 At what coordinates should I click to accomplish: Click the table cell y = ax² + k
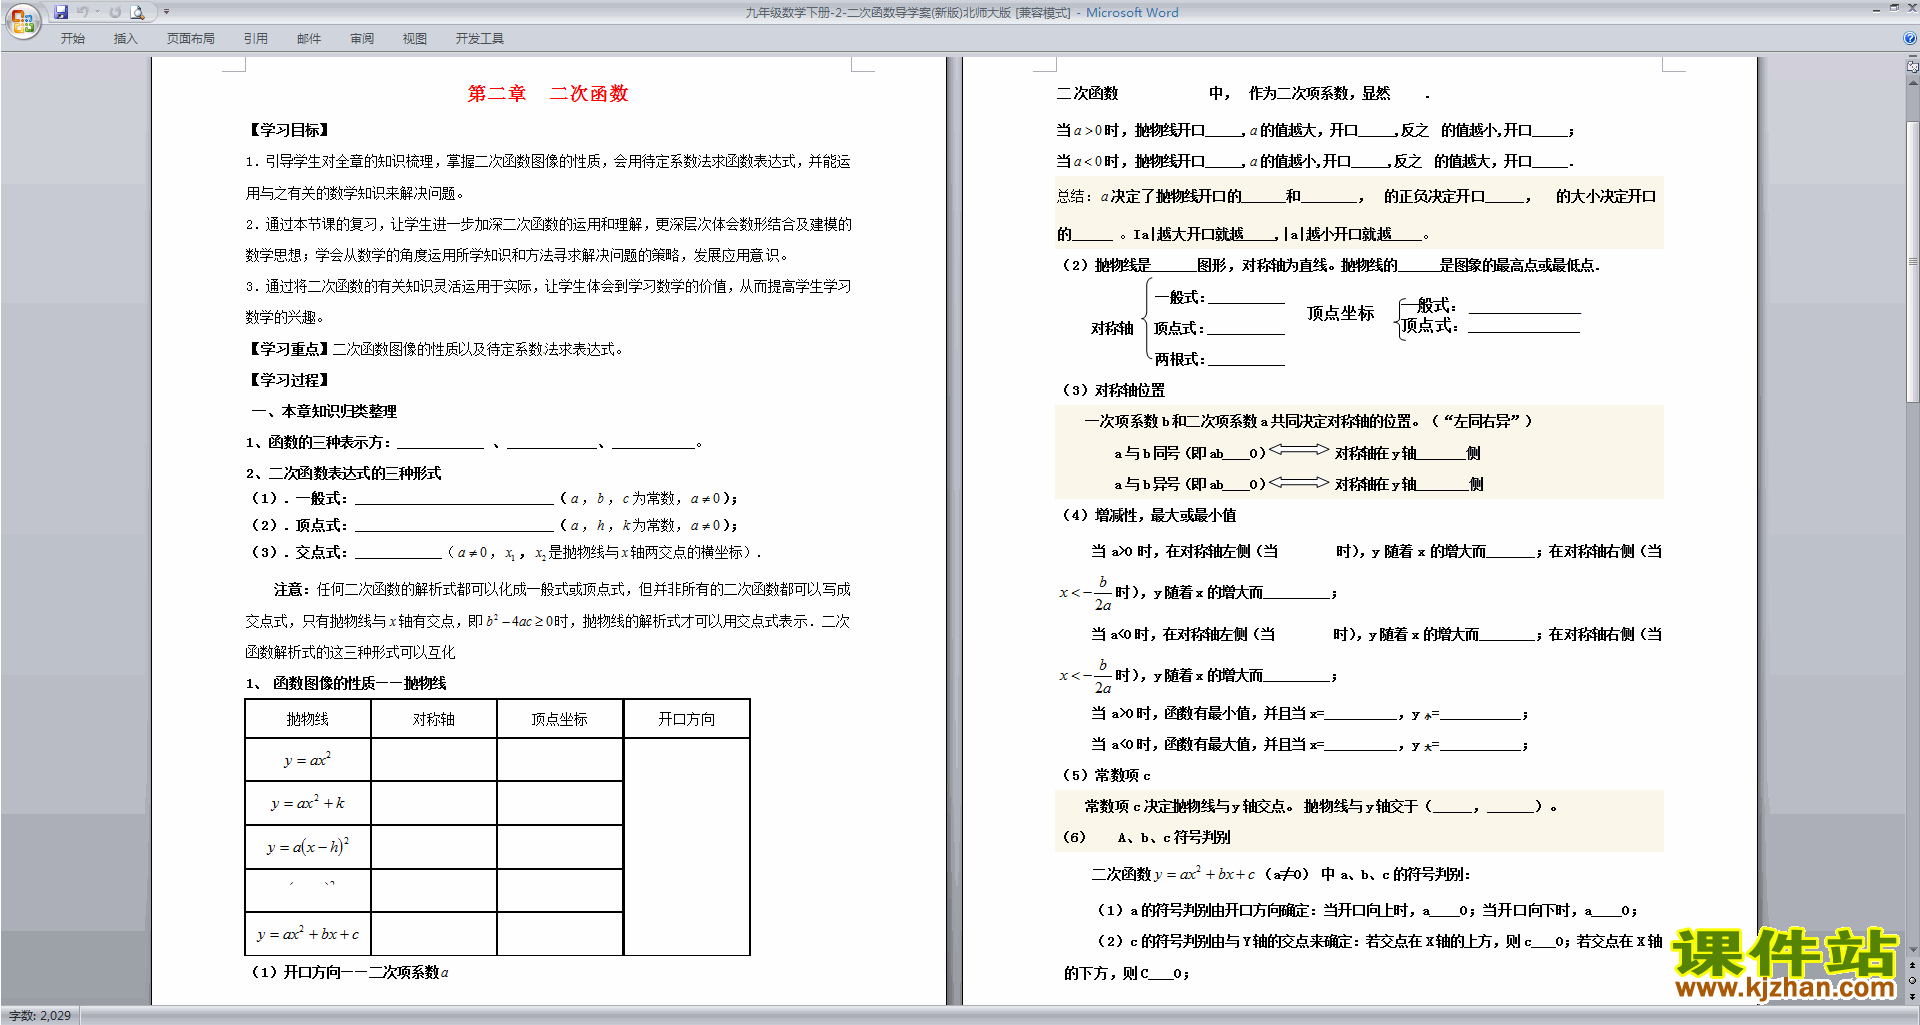(x=308, y=803)
